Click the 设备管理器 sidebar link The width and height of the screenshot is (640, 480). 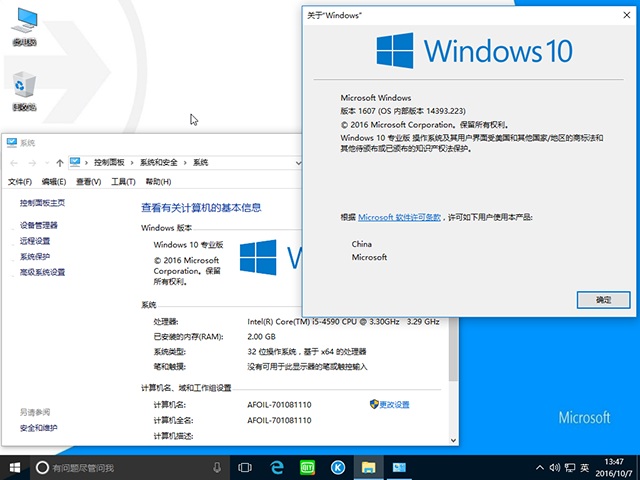39,226
